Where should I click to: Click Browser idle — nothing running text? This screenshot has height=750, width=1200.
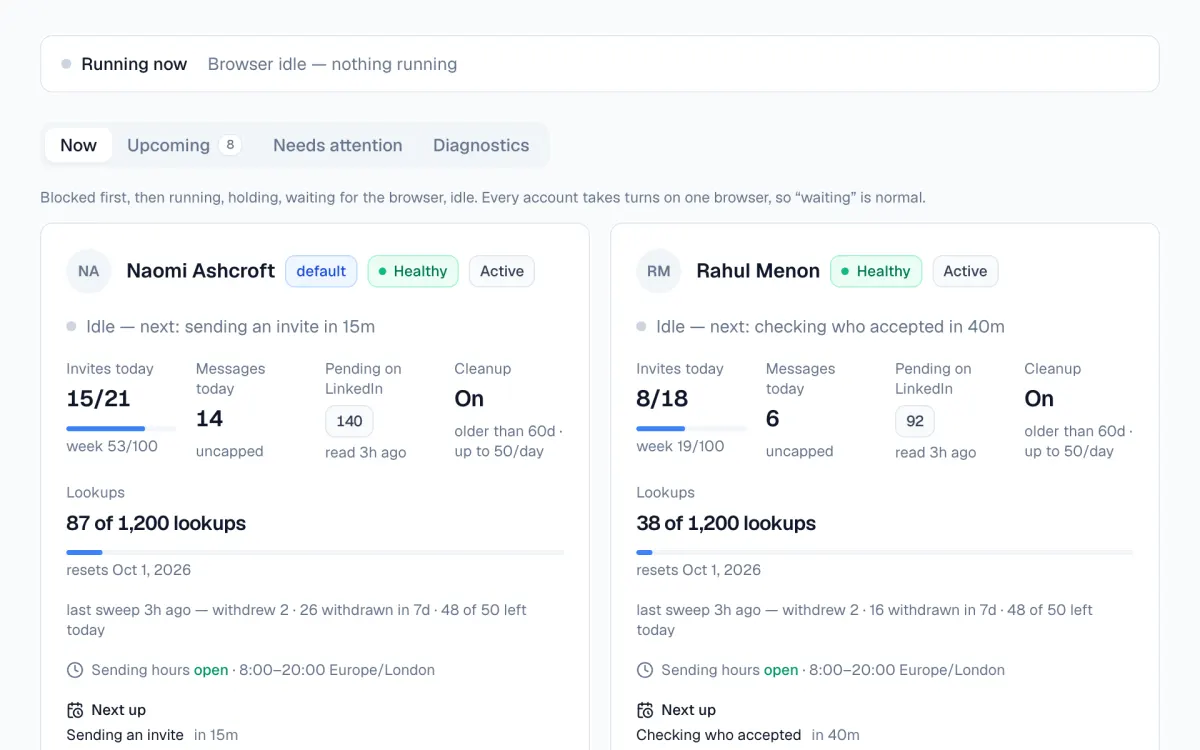[332, 64]
